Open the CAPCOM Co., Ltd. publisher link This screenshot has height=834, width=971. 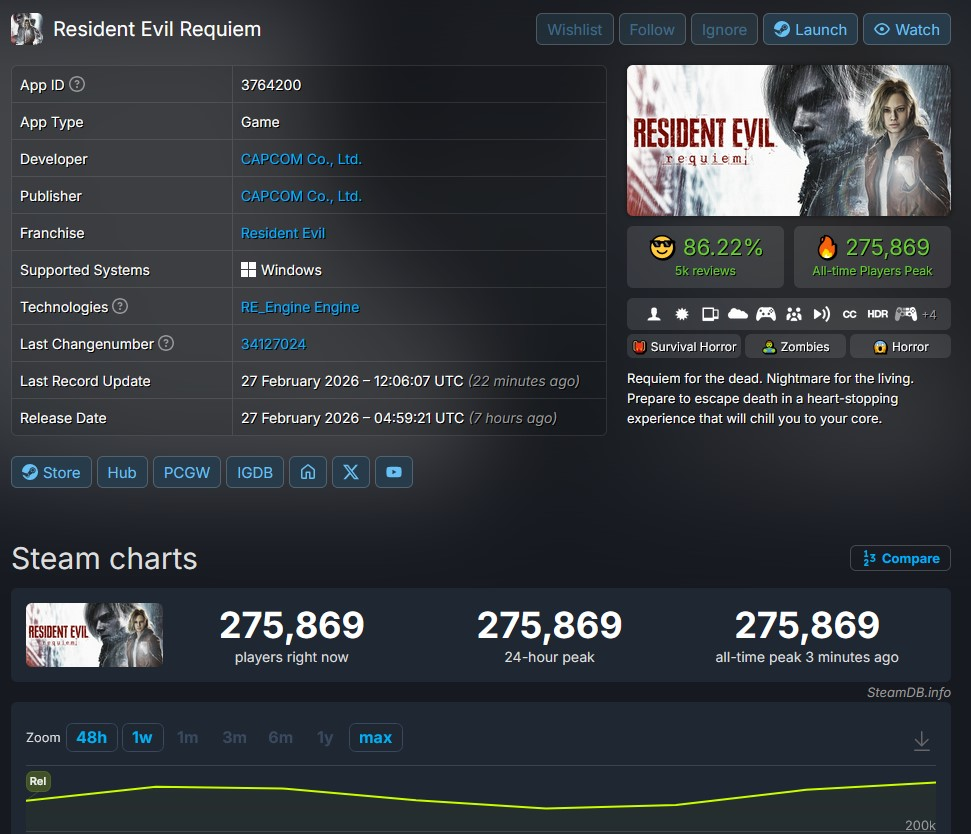[x=301, y=196]
